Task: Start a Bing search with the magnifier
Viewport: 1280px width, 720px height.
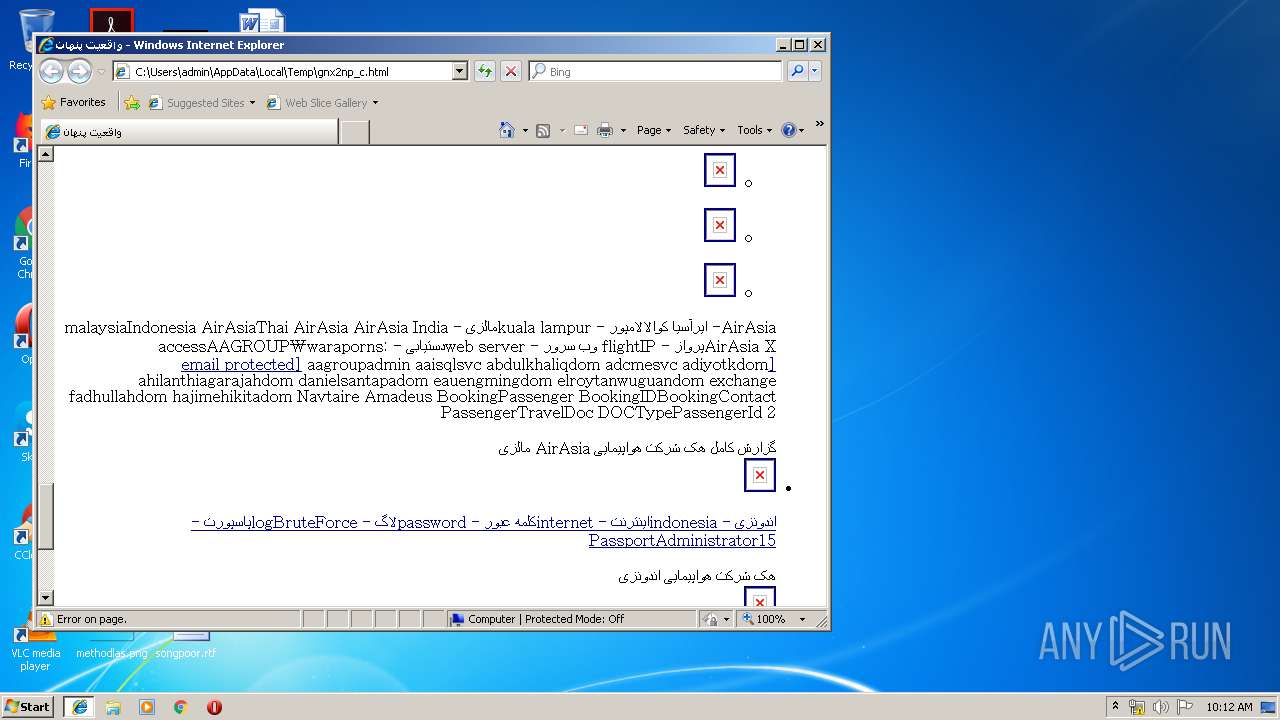Action: (797, 71)
